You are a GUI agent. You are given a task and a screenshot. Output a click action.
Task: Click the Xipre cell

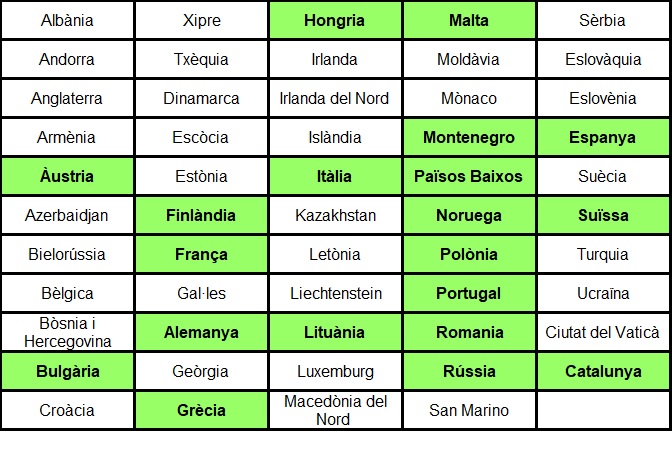pos(201,20)
